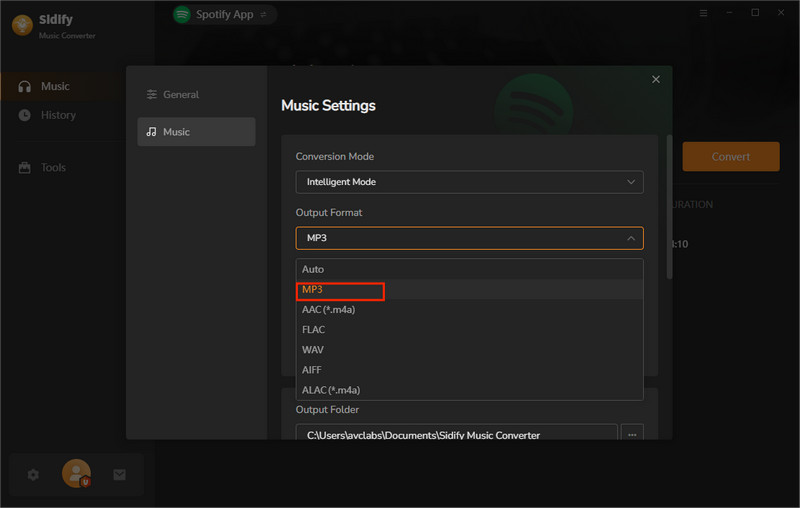800x508 pixels.
Task: Click the chevron on Intelligent Mode
Action: pyautogui.click(x=631, y=182)
